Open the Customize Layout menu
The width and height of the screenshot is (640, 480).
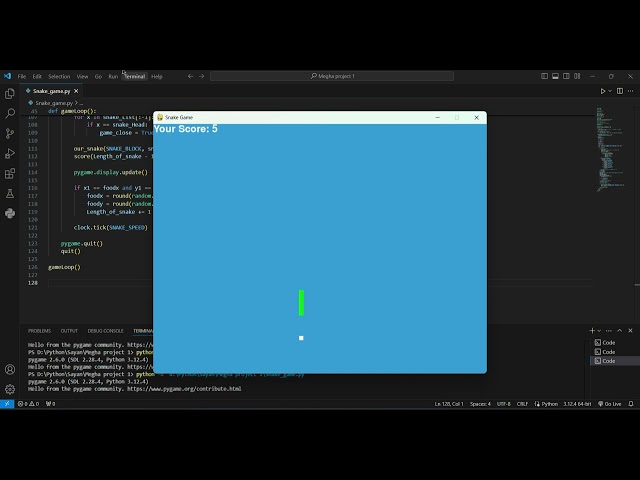click(x=577, y=76)
